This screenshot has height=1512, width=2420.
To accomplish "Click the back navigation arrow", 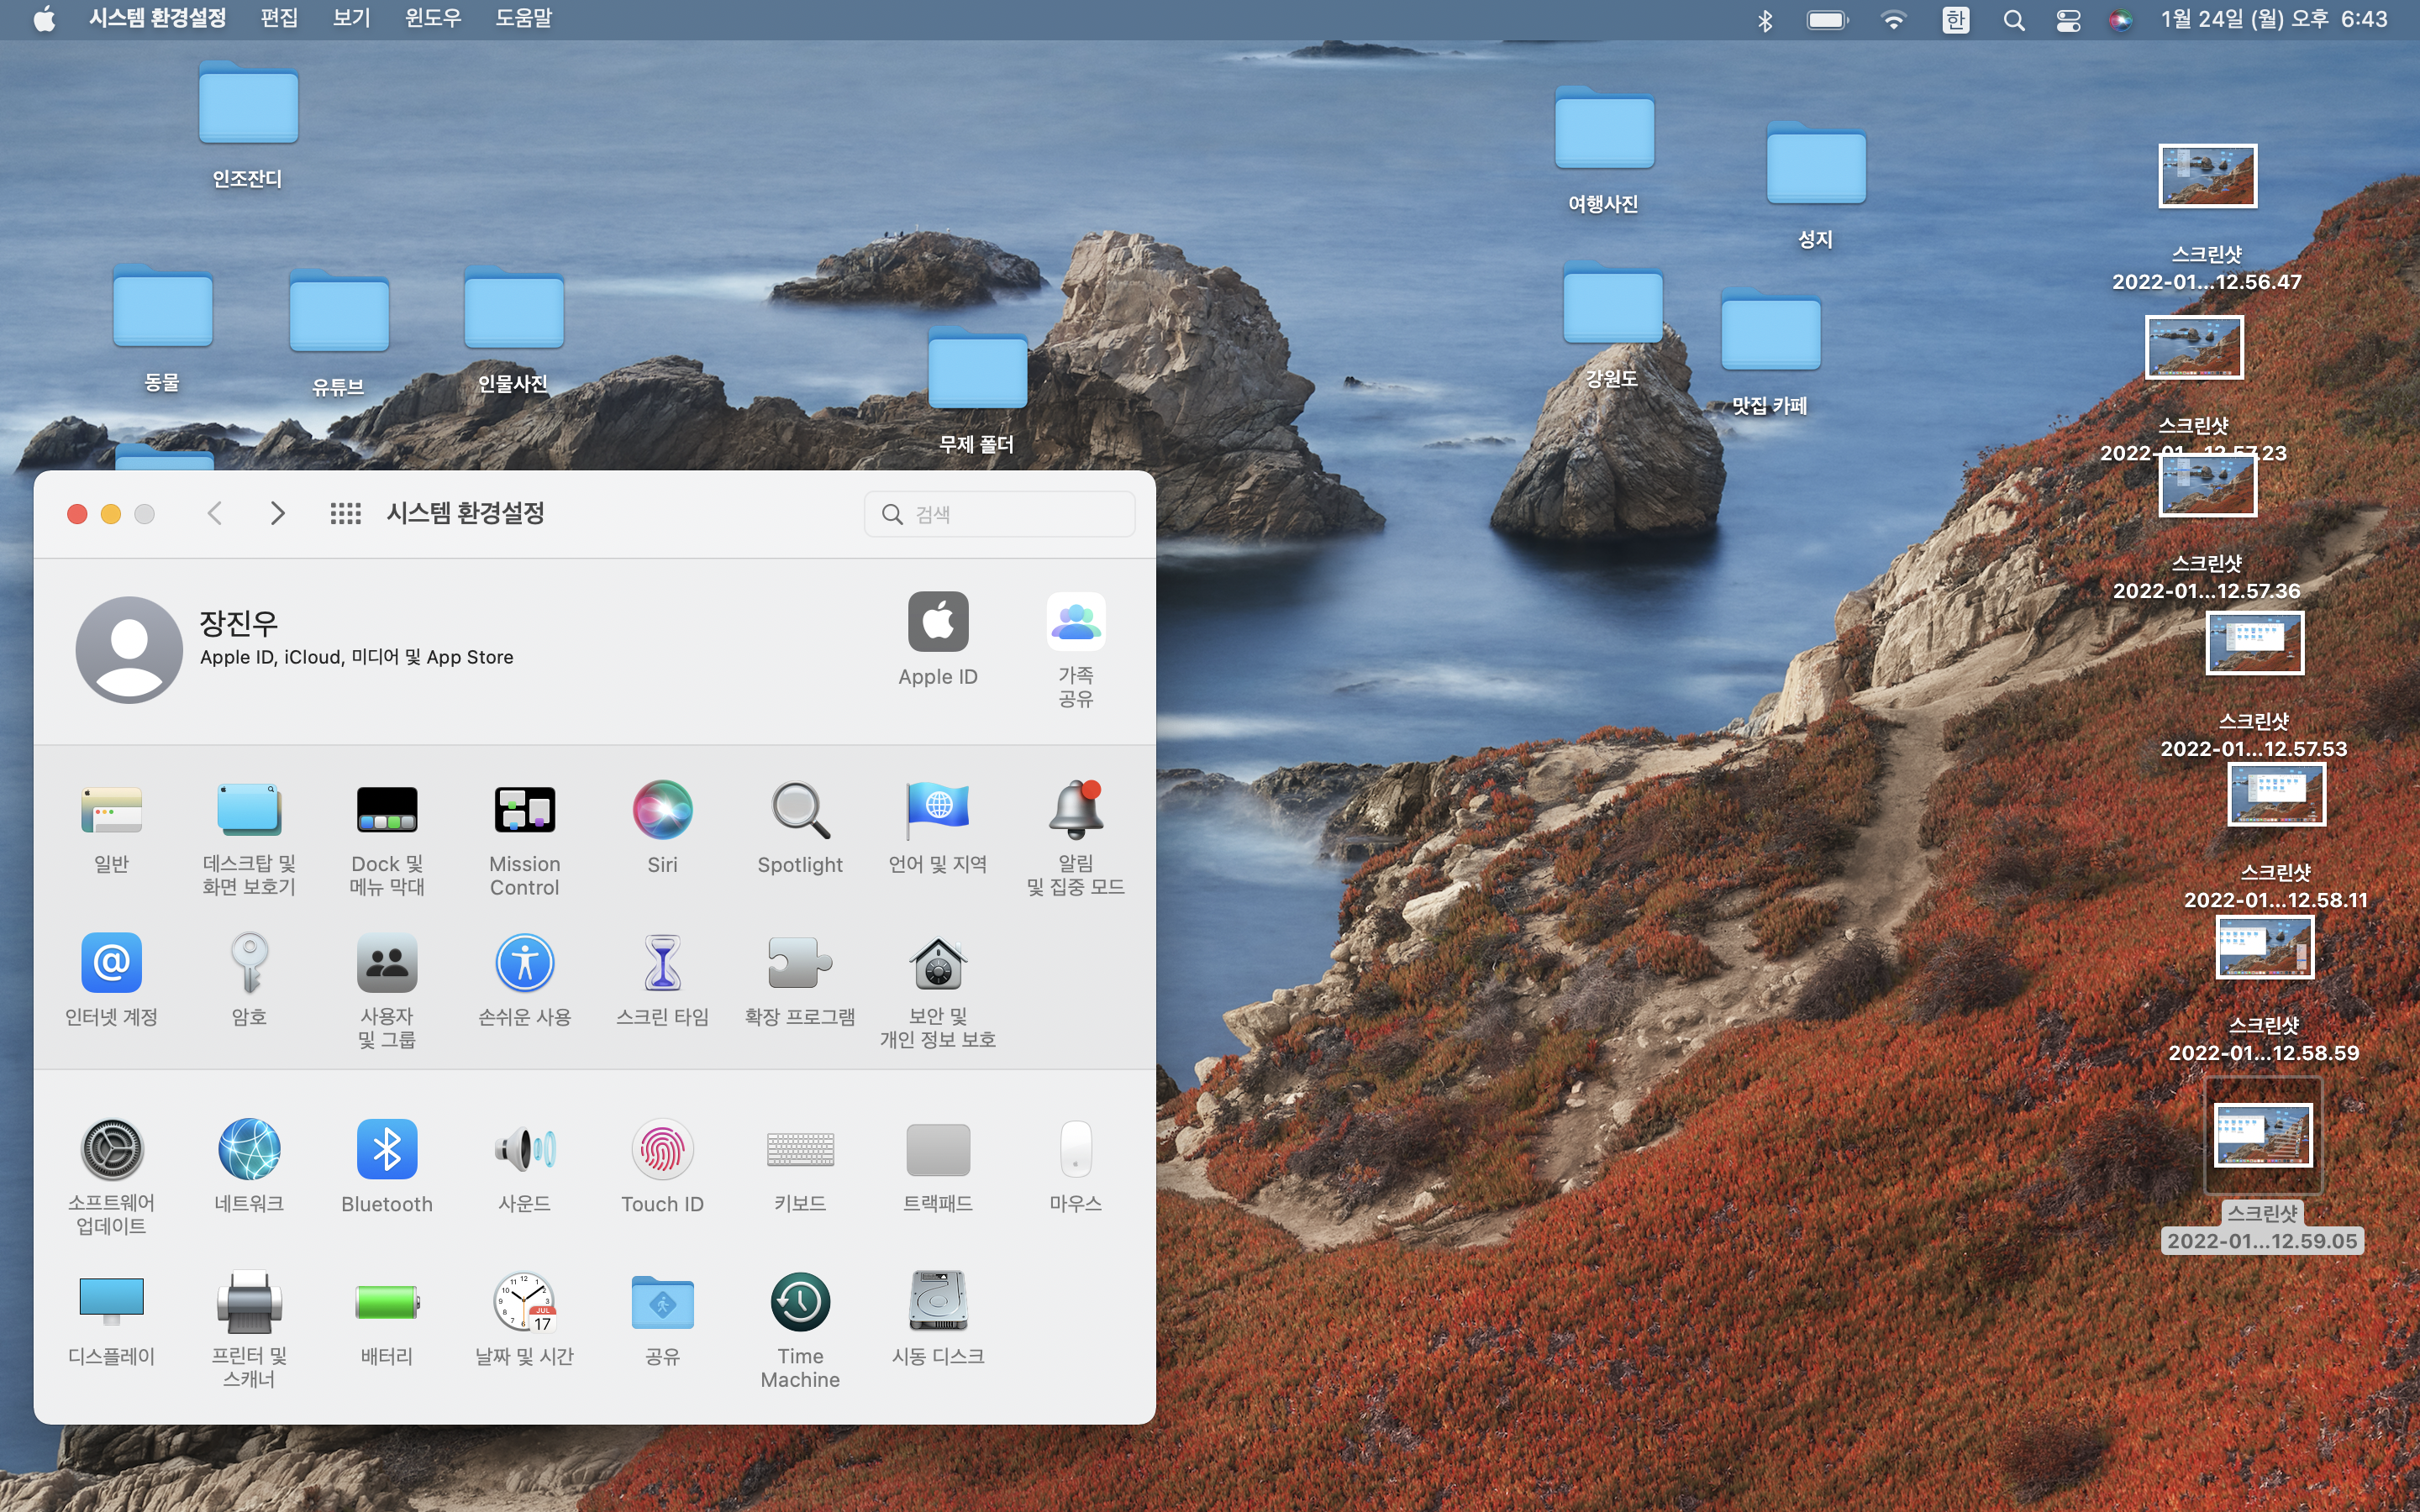I will [214, 514].
